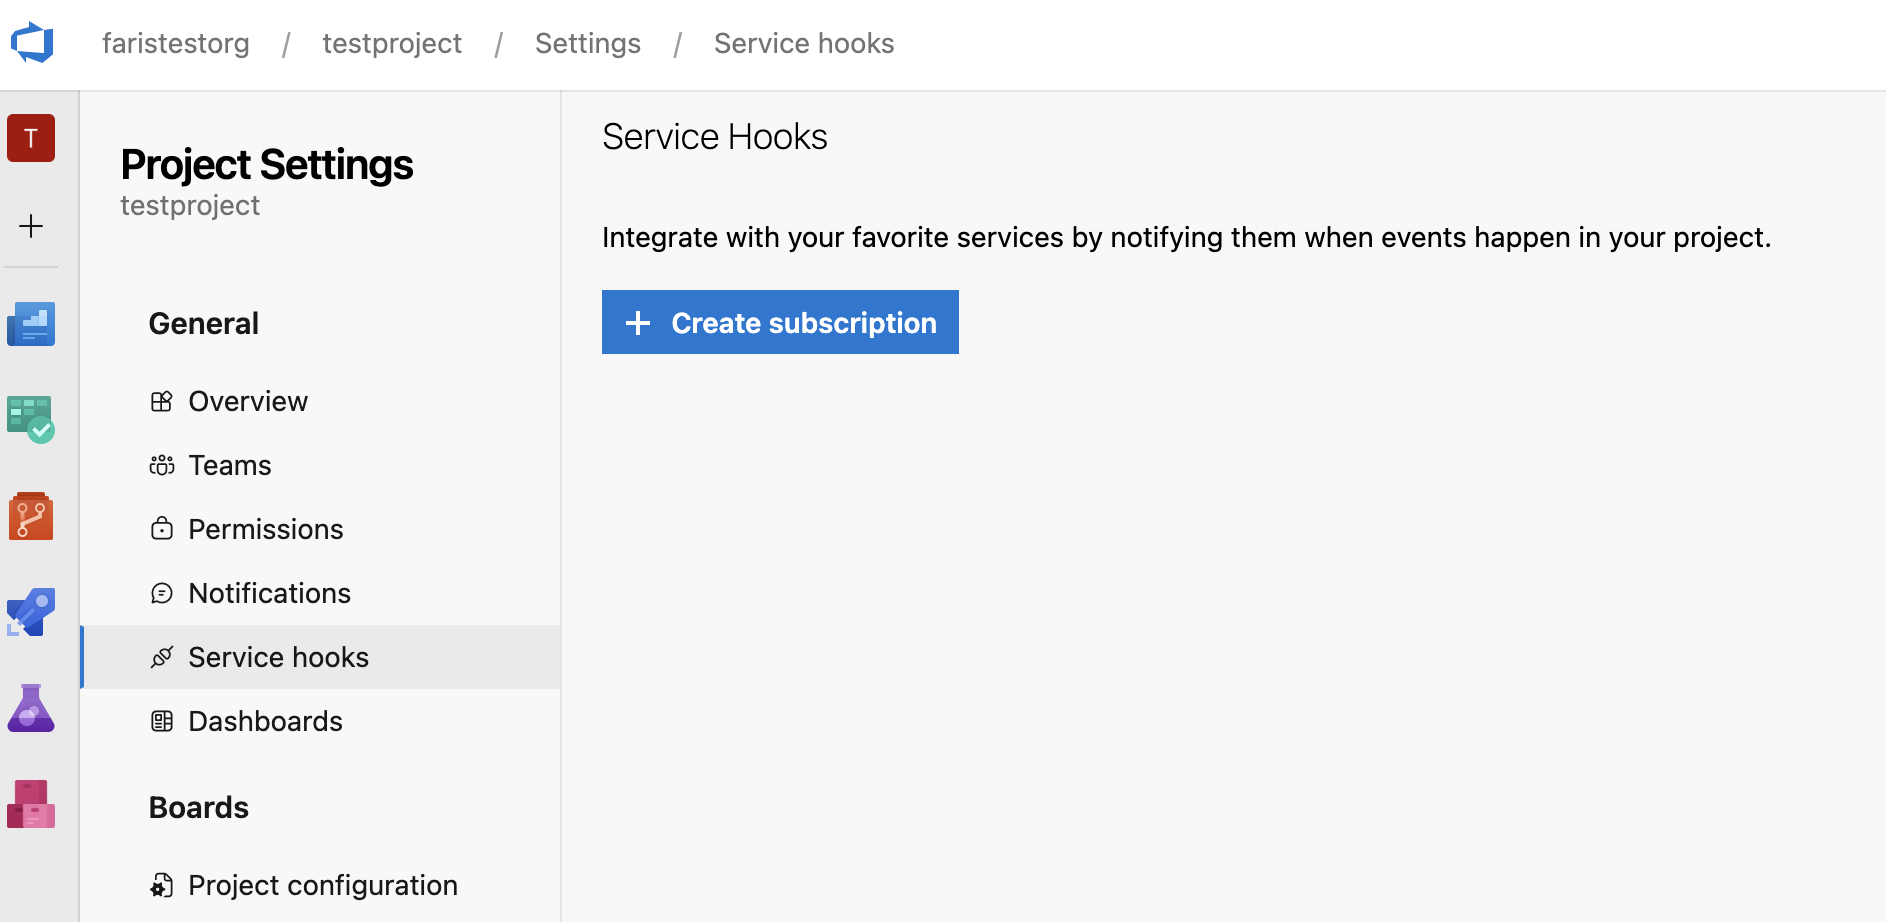Open Dashboards settings
1886x922 pixels.
tap(266, 721)
